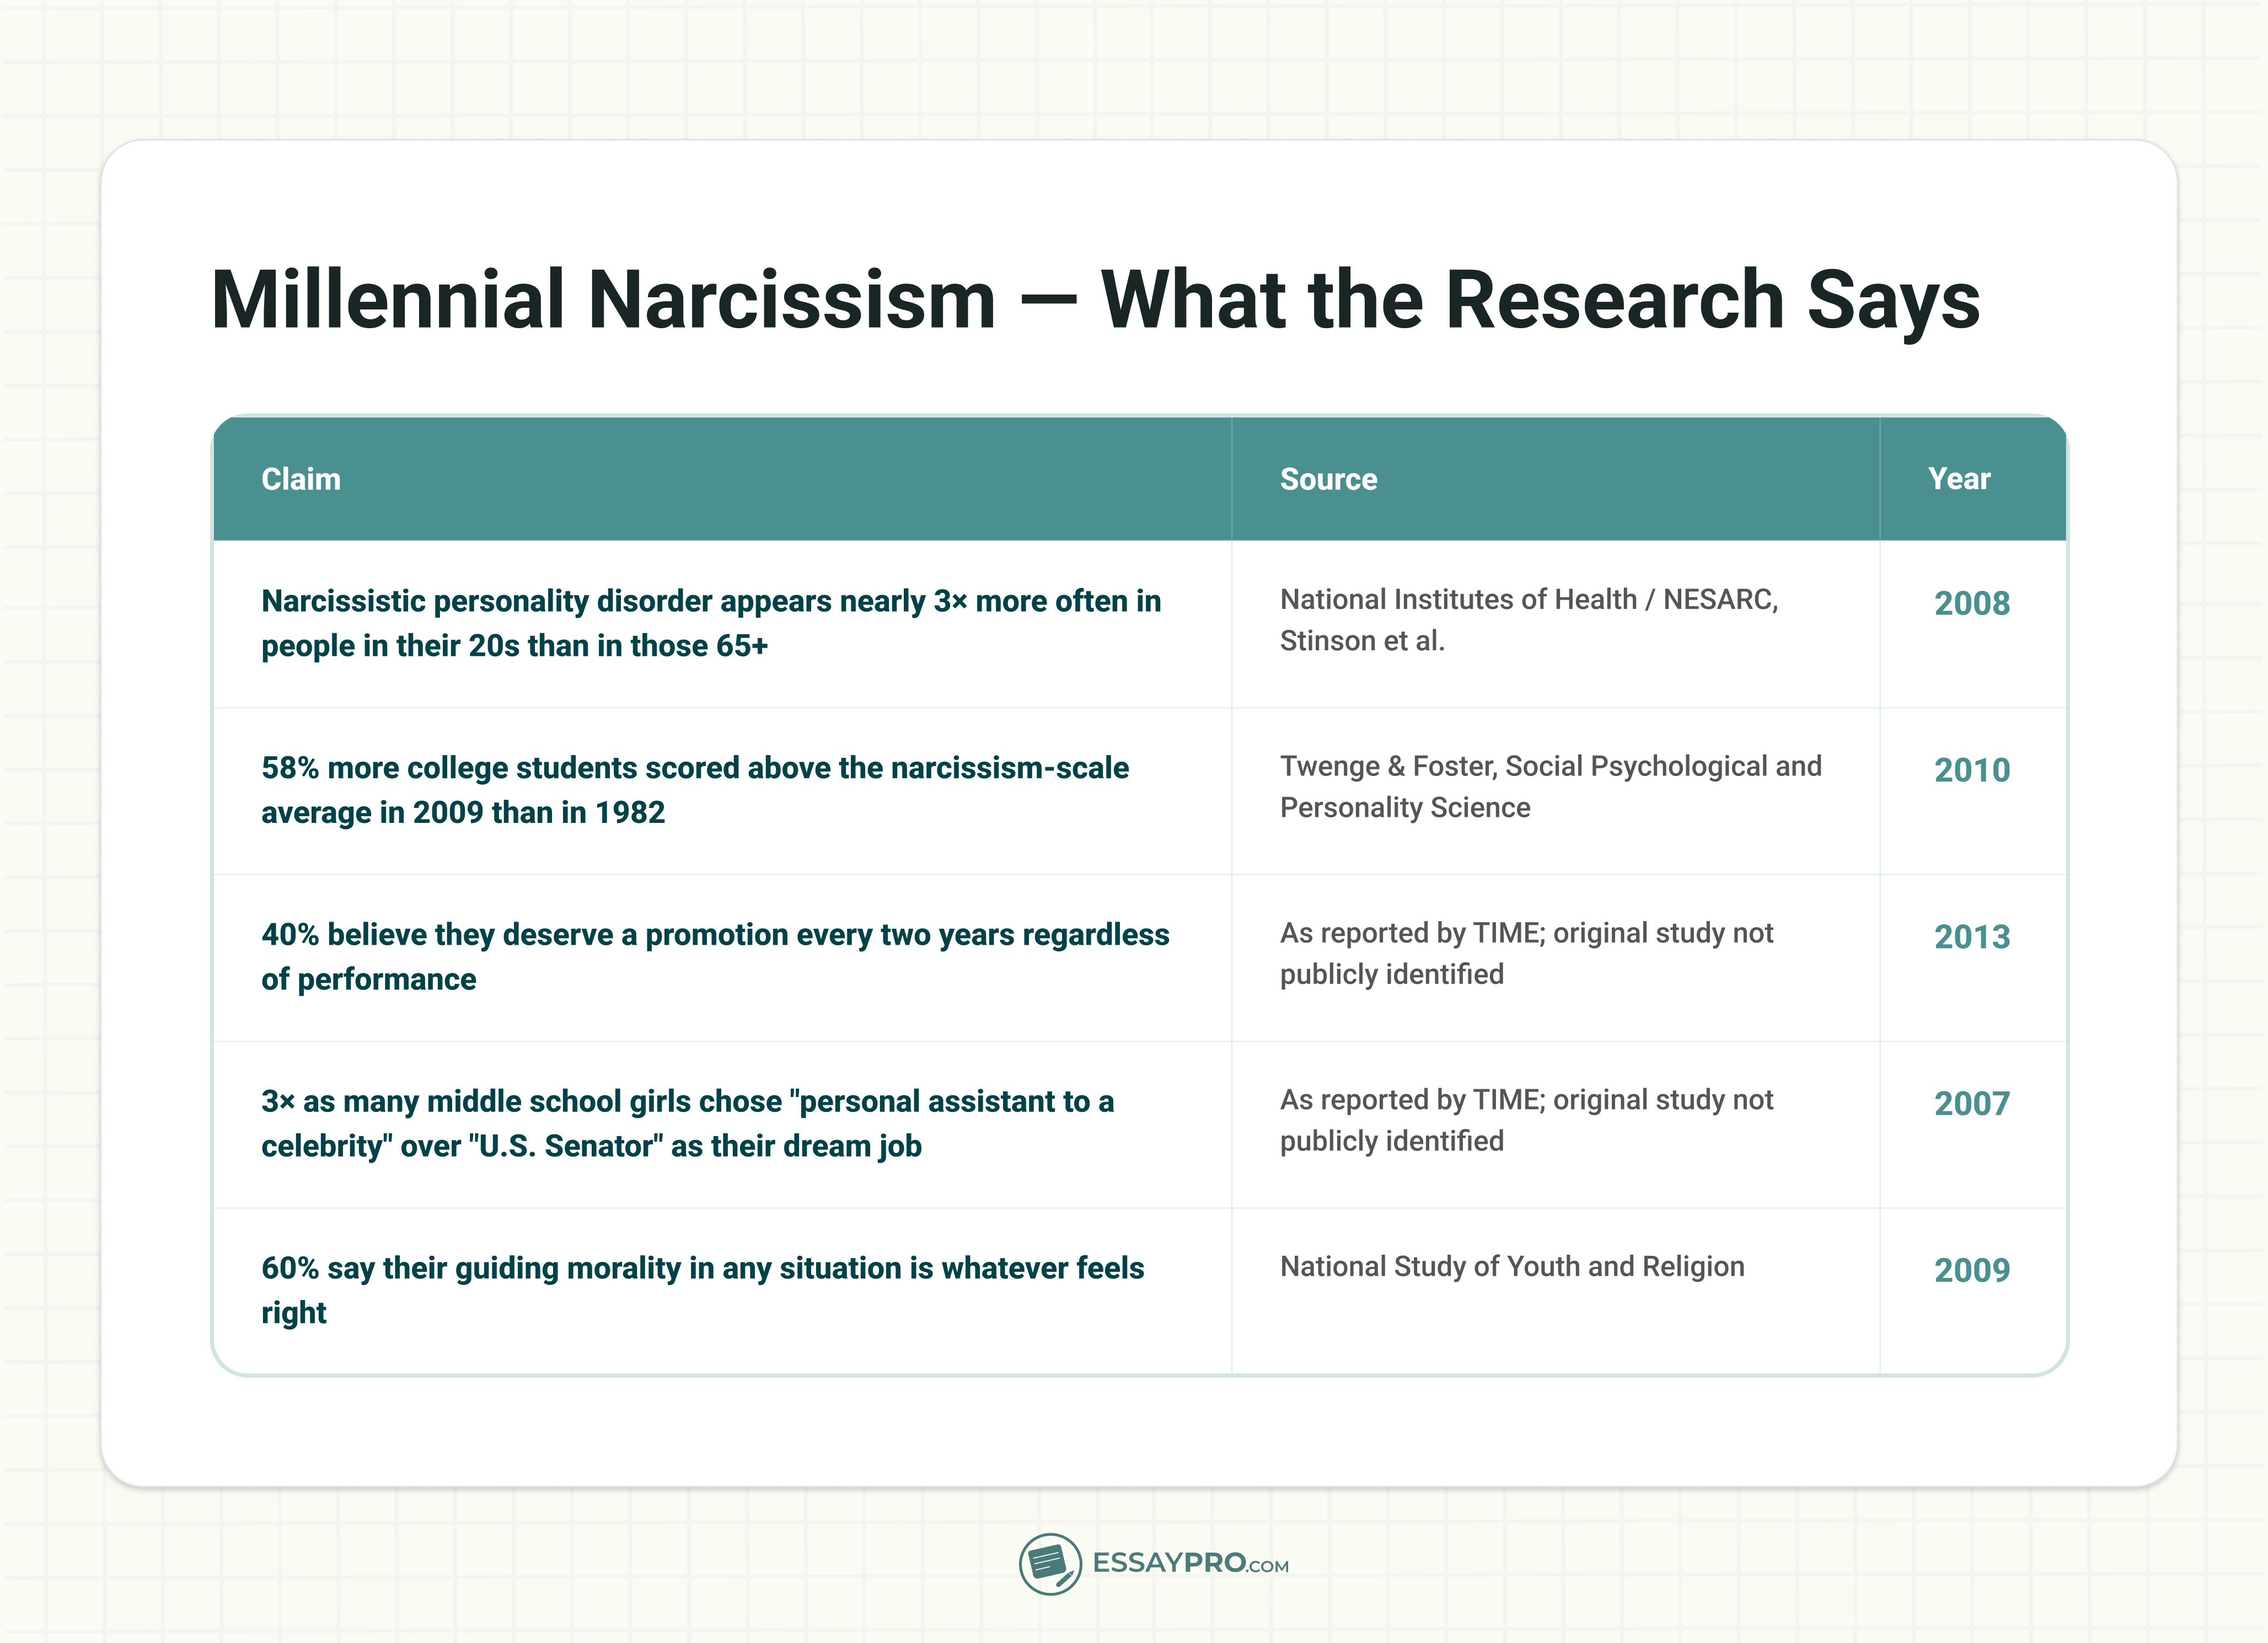
Task: Select the 60% guiding morality claim
Action: [702, 1290]
